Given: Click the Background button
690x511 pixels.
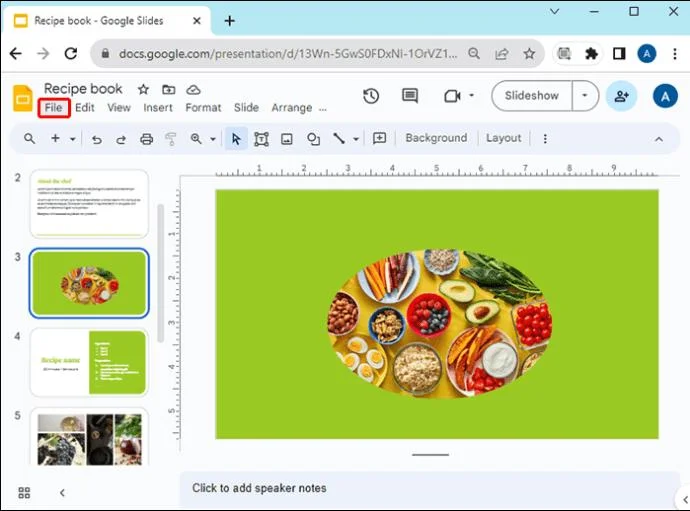Looking at the screenshot, I should point(436,138).
